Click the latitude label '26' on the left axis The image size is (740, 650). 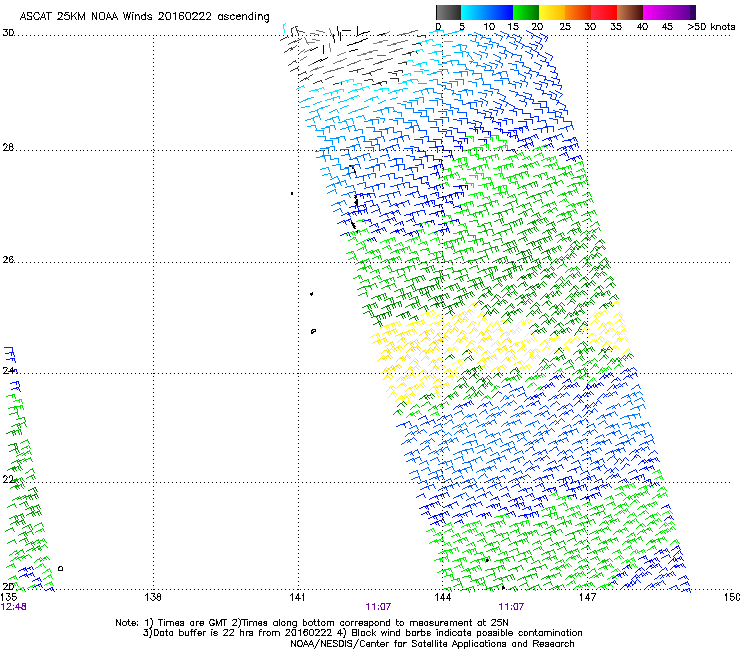[x=8, y=259]
